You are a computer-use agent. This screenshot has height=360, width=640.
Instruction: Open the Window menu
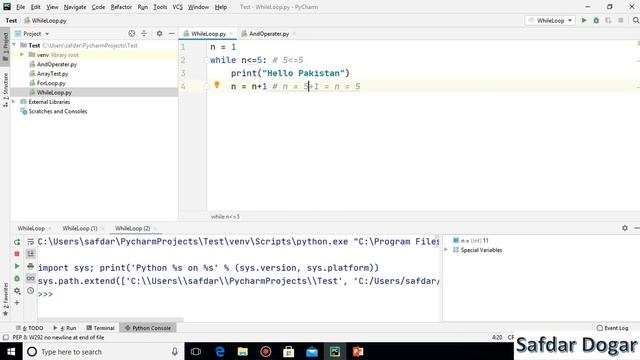pos(198,7)
